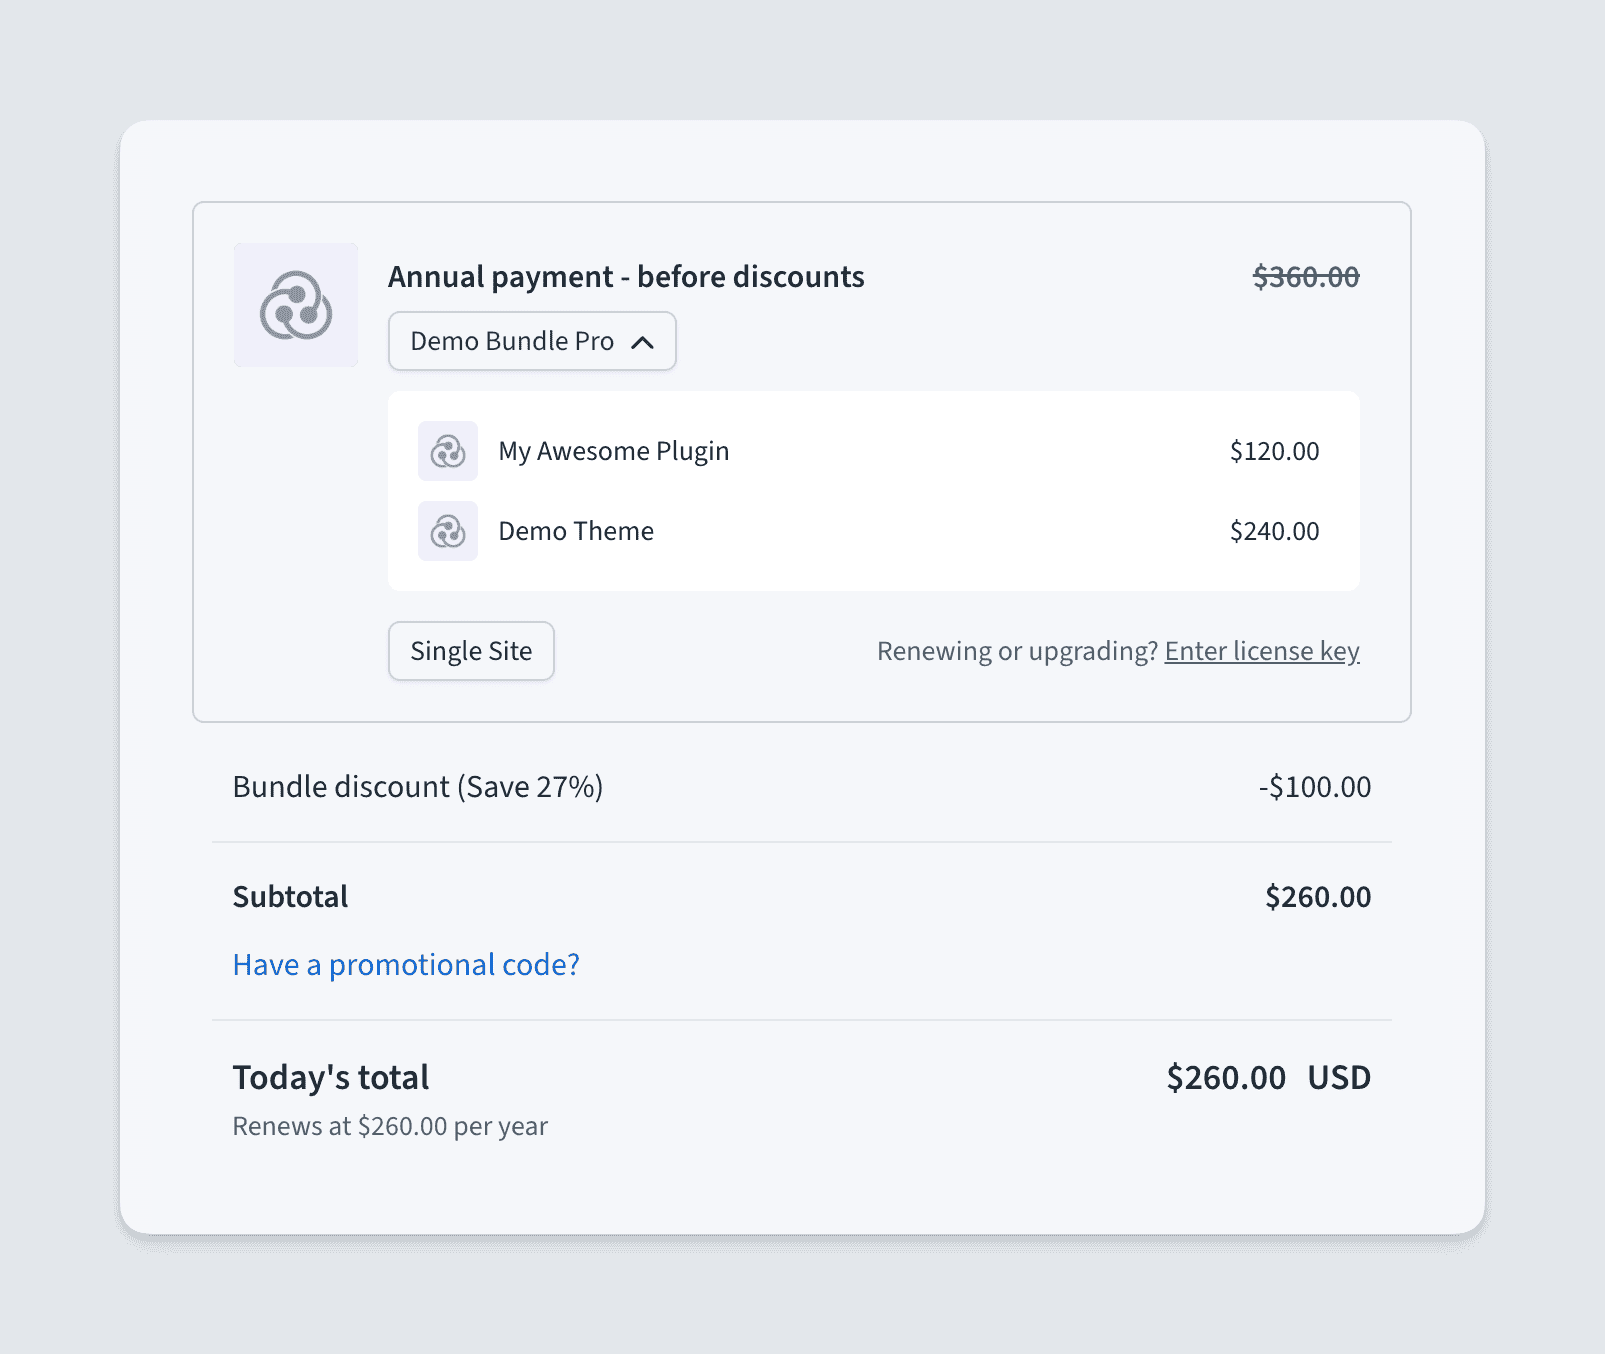1605x1354 pixels.
Task: Click the $260.00 USD total amount
Action: tap(1269, 1078)
